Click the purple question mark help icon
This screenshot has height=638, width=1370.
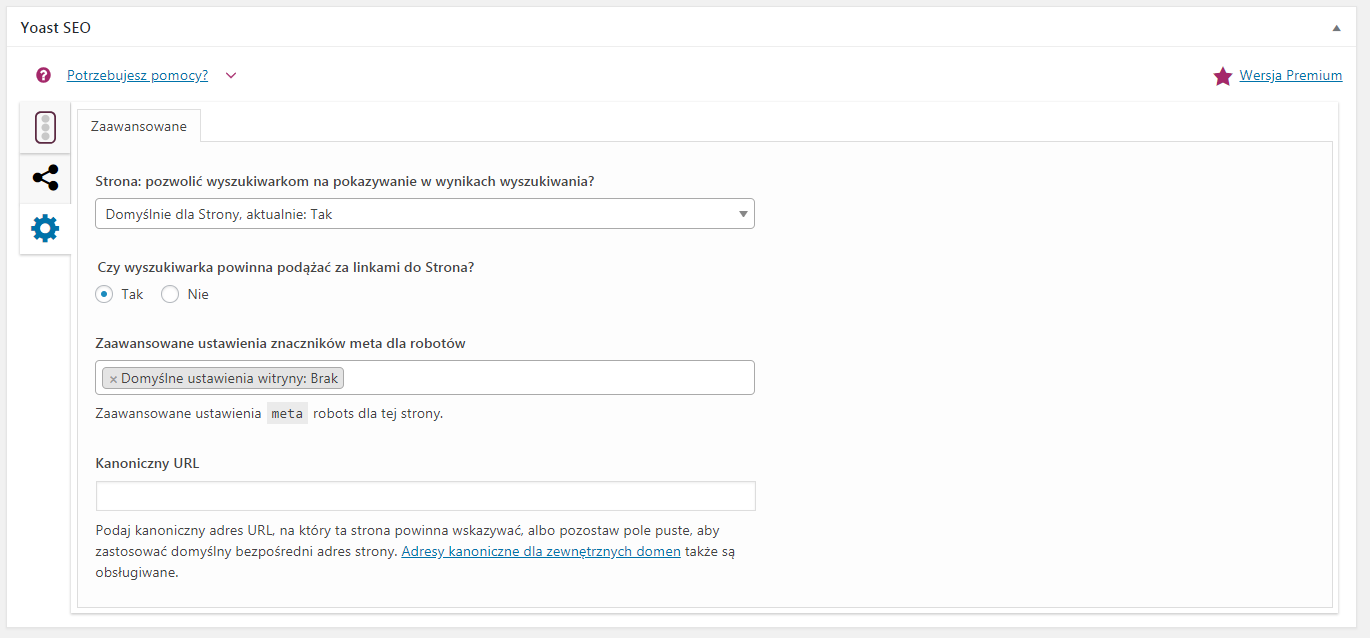[43, 75]
